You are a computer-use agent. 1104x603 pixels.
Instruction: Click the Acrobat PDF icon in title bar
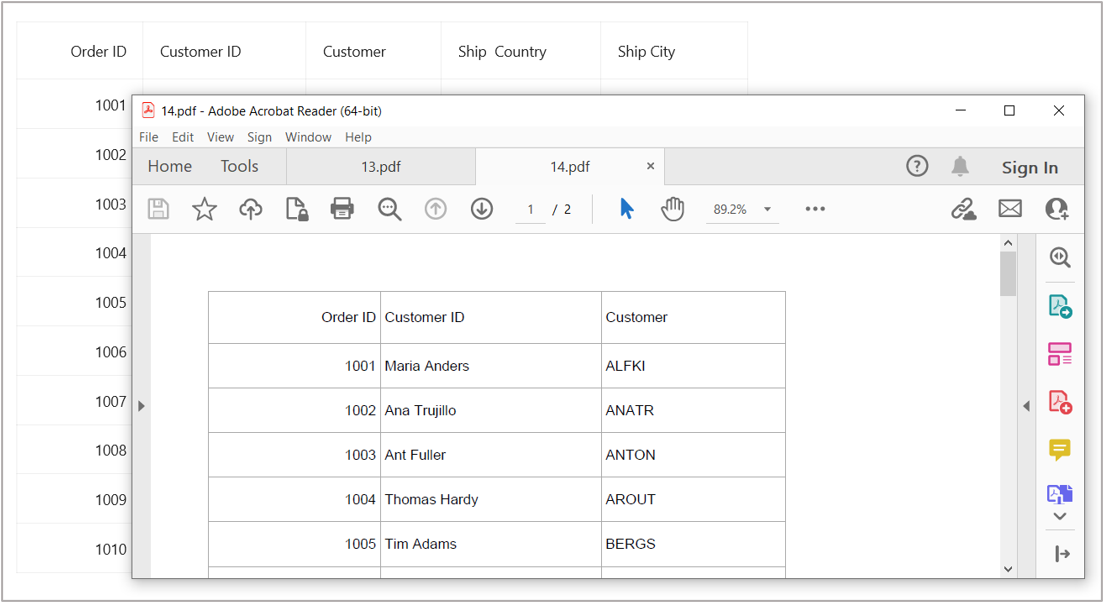[148, 110]
